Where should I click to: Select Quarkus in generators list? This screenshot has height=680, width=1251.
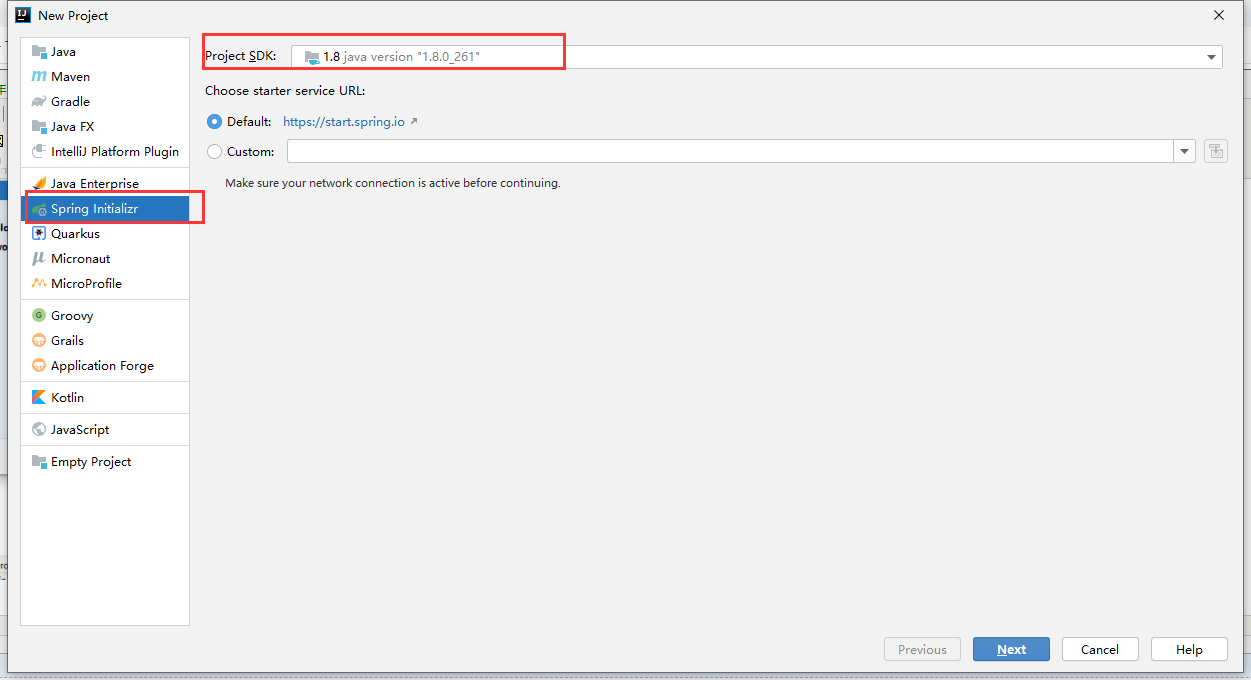105,234
